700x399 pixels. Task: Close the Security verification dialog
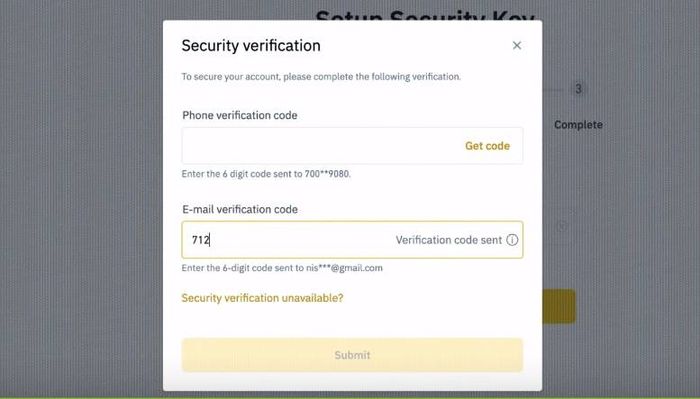[517, 46]
